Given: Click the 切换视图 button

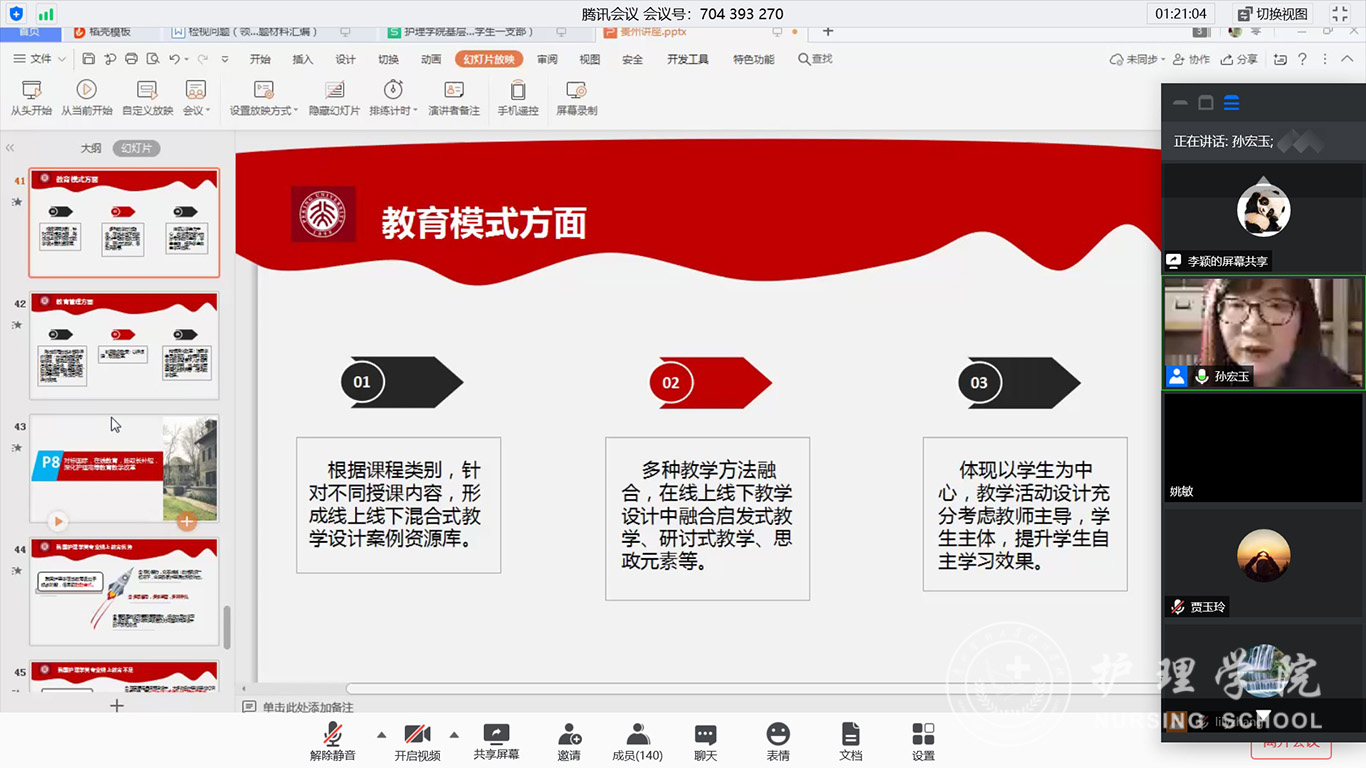Looking at the screenshot, I should click(x=1272, y=14).
